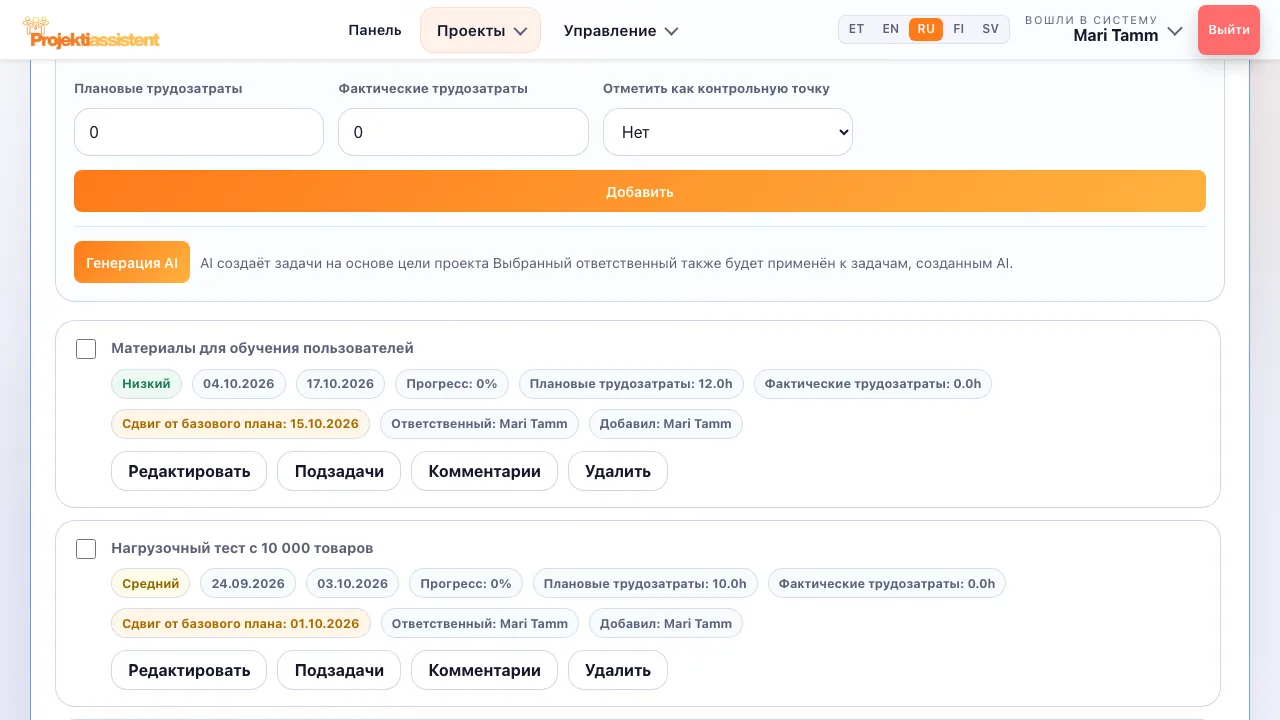
Task: Click the Сдвиг от базового плана: 01.10.2026 badge
Action: point(241,624)
